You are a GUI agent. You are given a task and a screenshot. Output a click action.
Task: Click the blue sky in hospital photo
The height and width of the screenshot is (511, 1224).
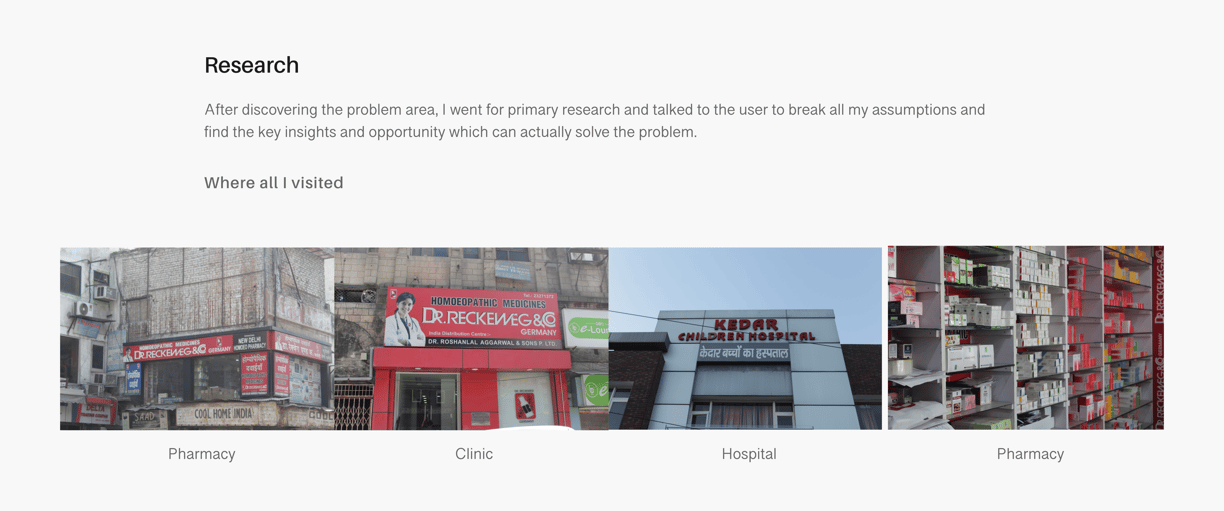tap(745, 280)
